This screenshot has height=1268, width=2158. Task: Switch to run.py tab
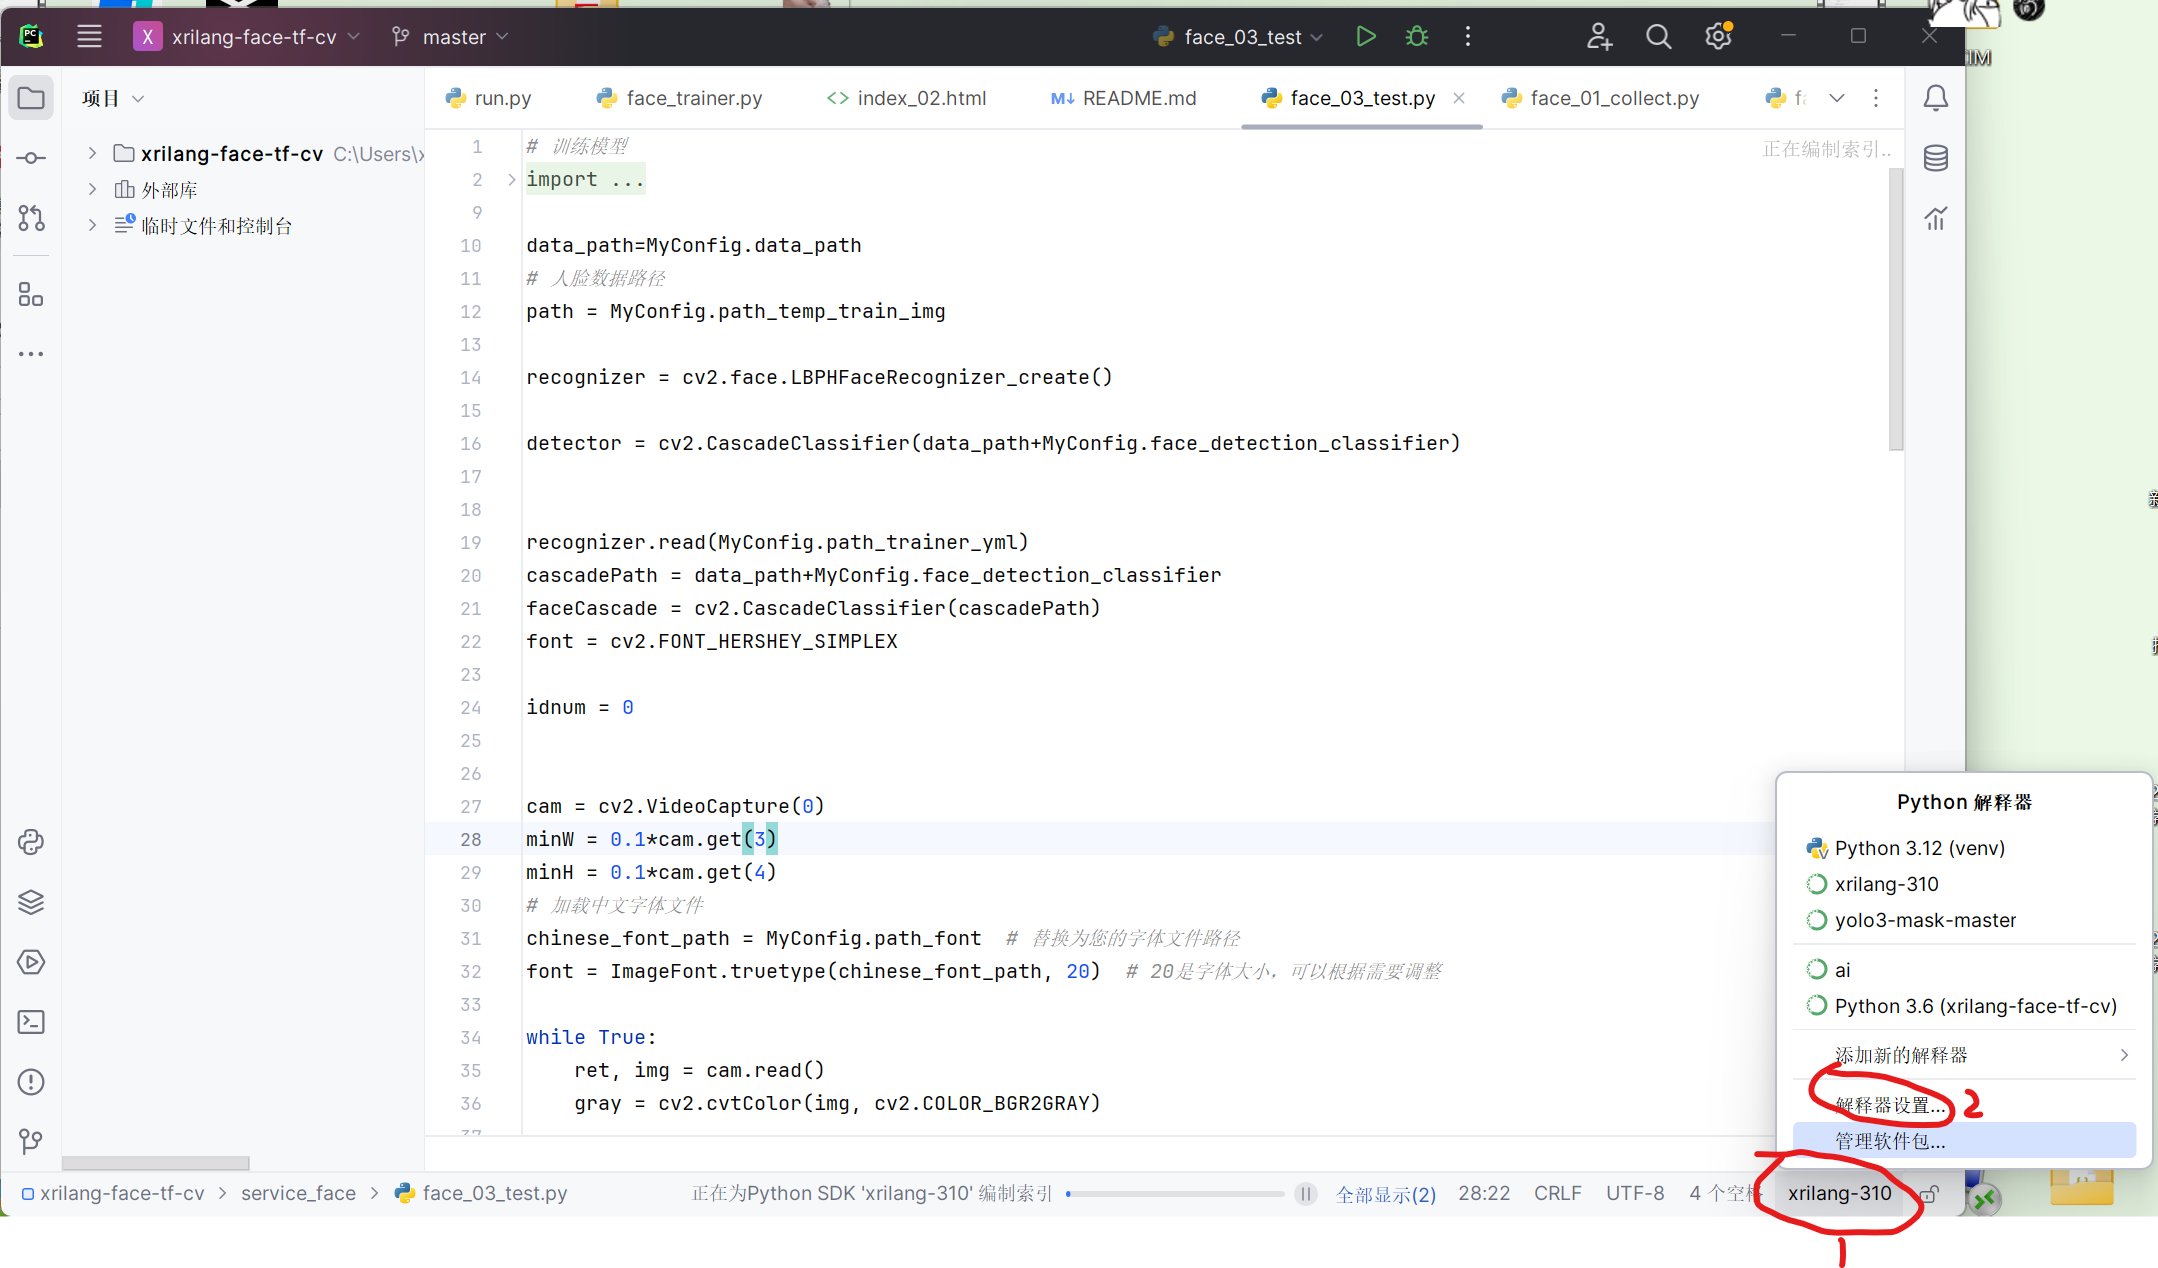(x=488, y=98)
